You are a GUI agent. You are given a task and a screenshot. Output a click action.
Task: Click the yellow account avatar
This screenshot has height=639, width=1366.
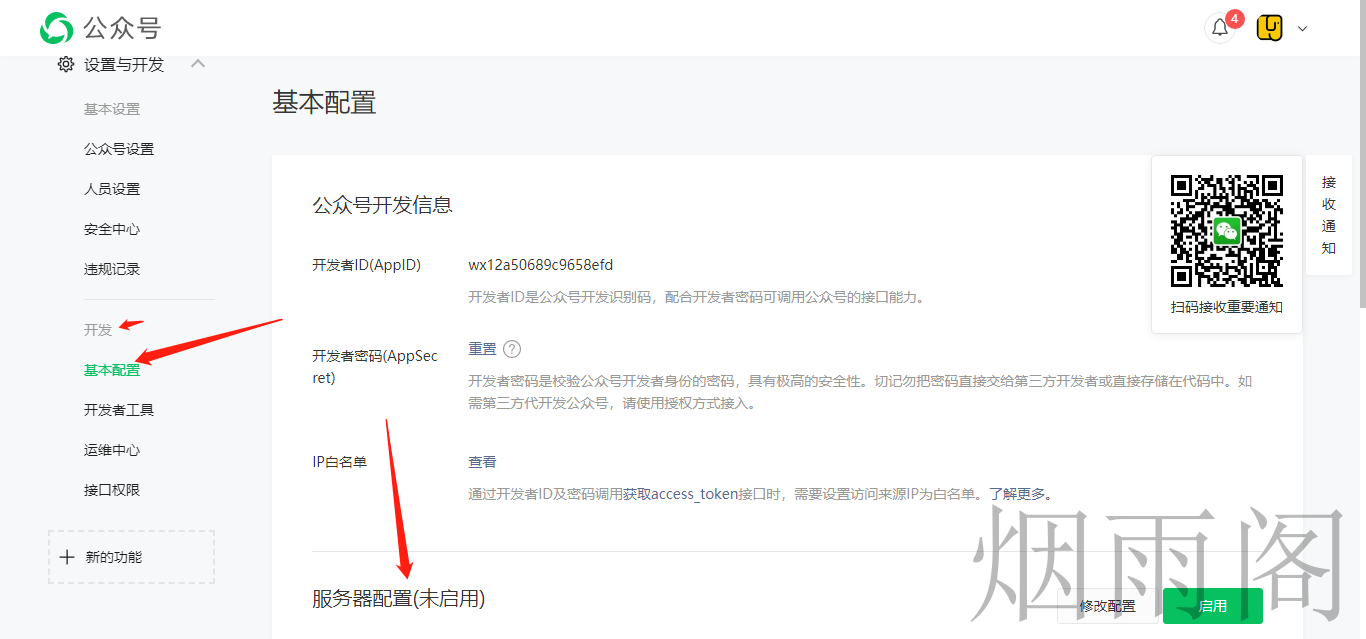pyautogui.click(x=1270, y=28)
